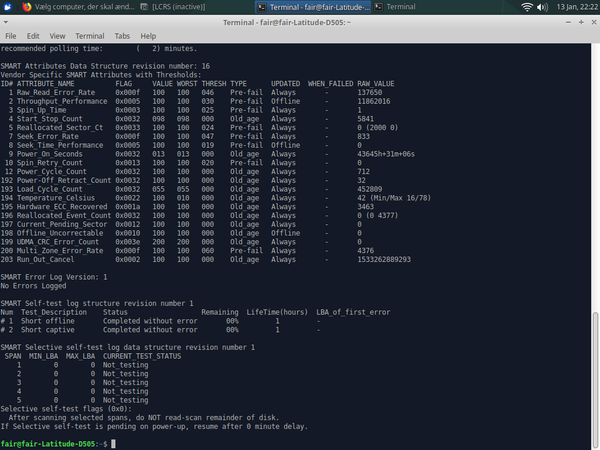Click the terminal window title bar
600x450 pixels.
300,21
